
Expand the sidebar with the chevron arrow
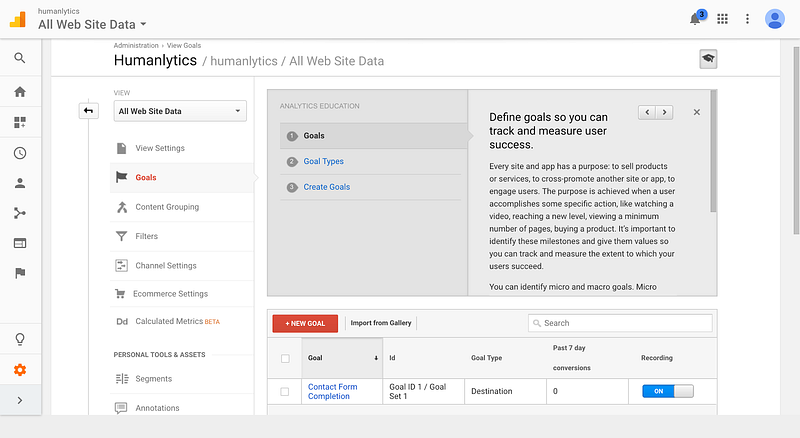(20, 400)
